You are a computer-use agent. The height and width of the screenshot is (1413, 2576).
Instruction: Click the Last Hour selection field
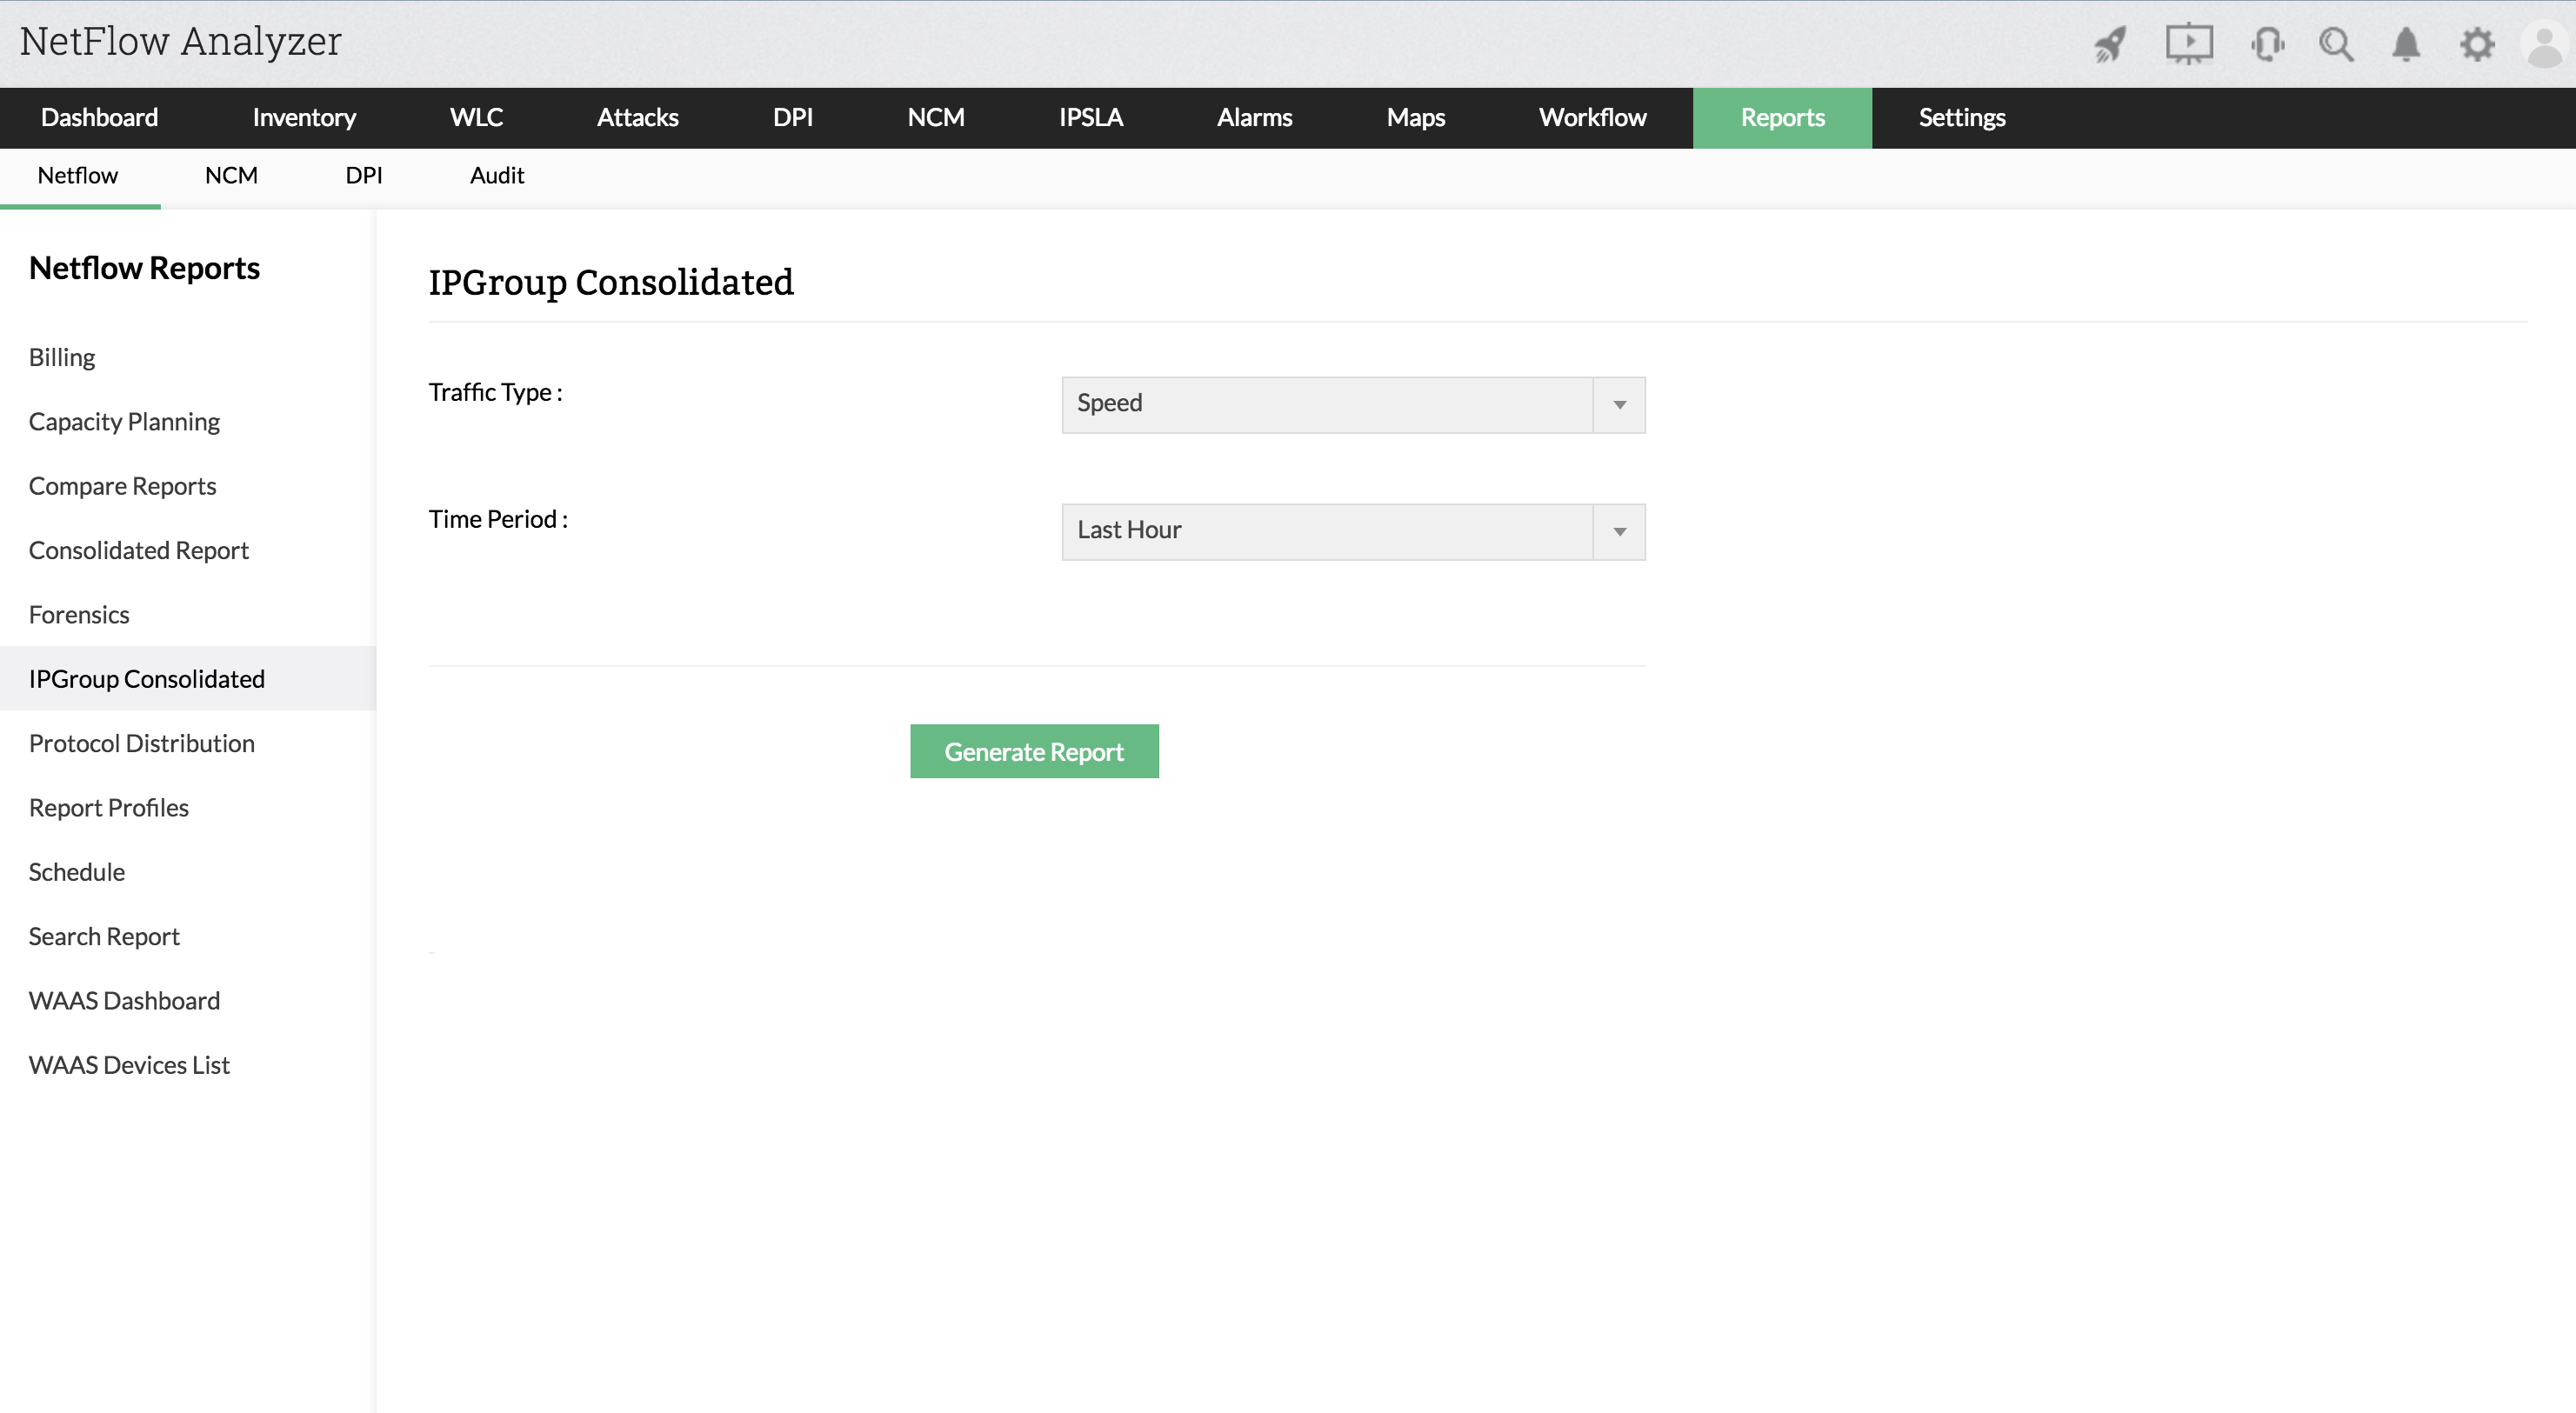1326,531
